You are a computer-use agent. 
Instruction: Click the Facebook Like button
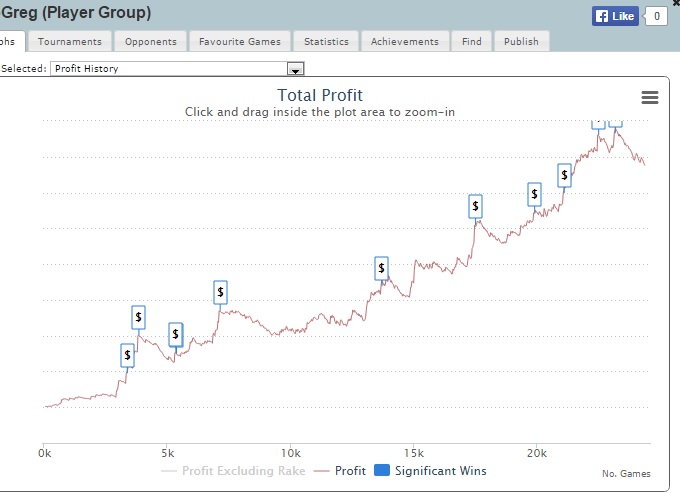point(615,16)
